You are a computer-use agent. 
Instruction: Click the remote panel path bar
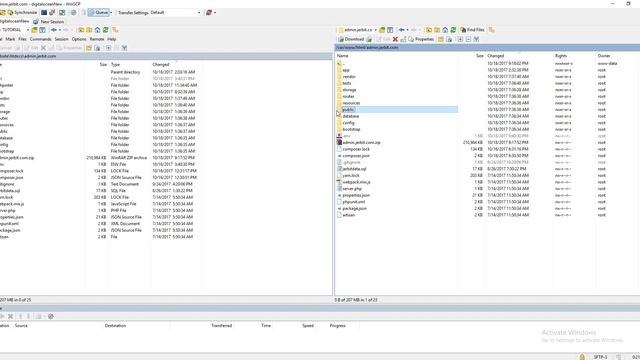tap(487, 47)
